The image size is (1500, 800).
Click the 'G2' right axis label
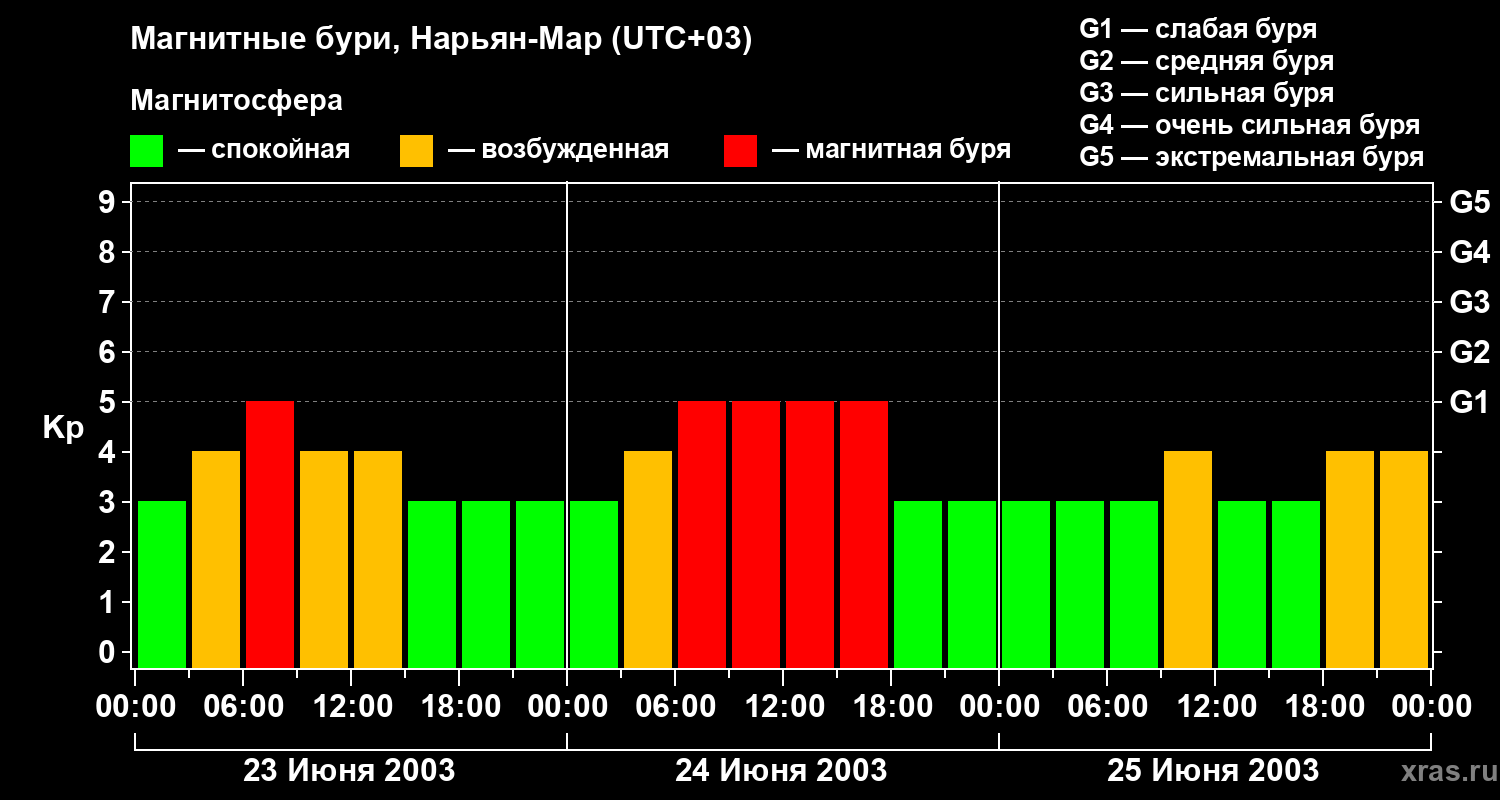click(1470, 352)
